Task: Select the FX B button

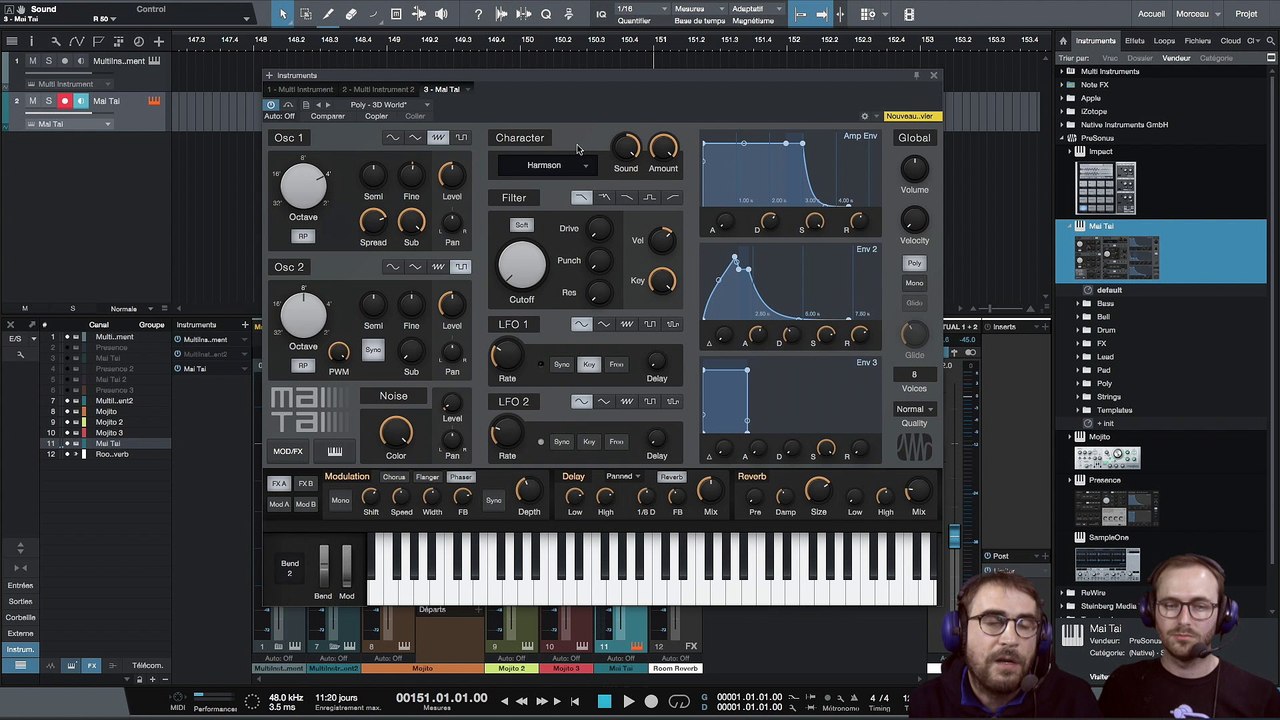Action: point(306,484)
